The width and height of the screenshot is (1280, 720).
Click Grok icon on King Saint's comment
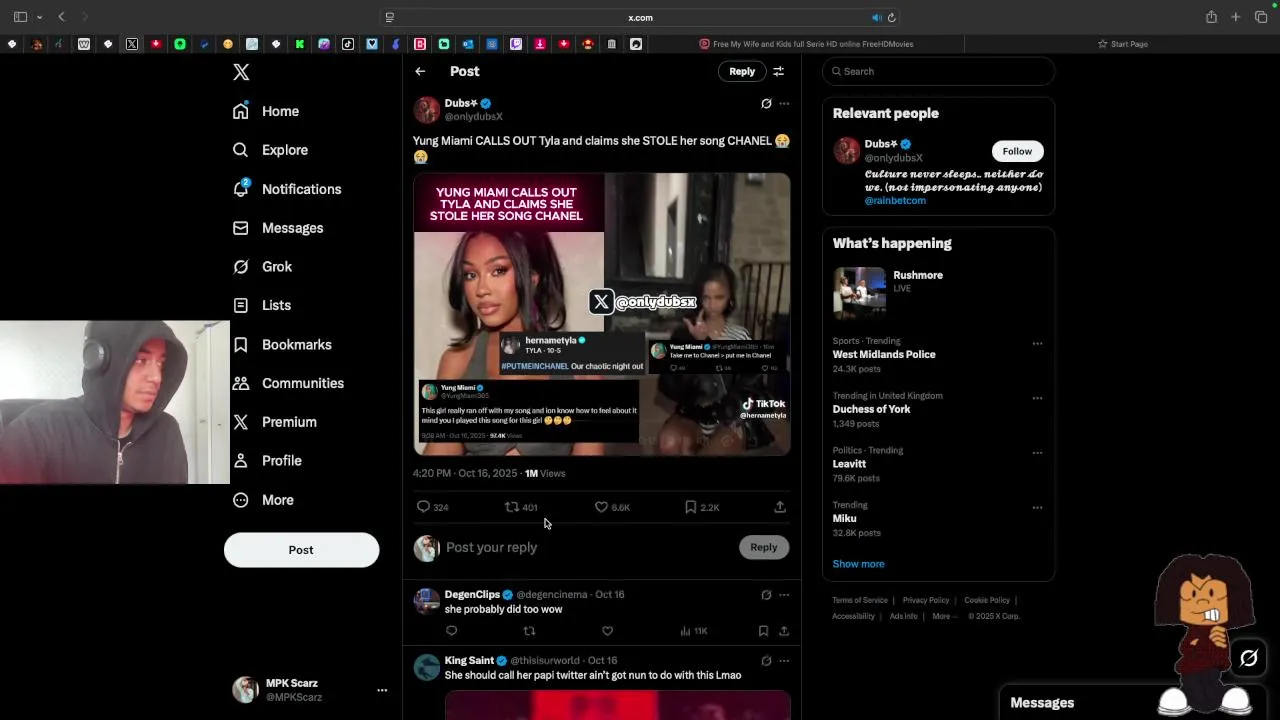(766, 660)
